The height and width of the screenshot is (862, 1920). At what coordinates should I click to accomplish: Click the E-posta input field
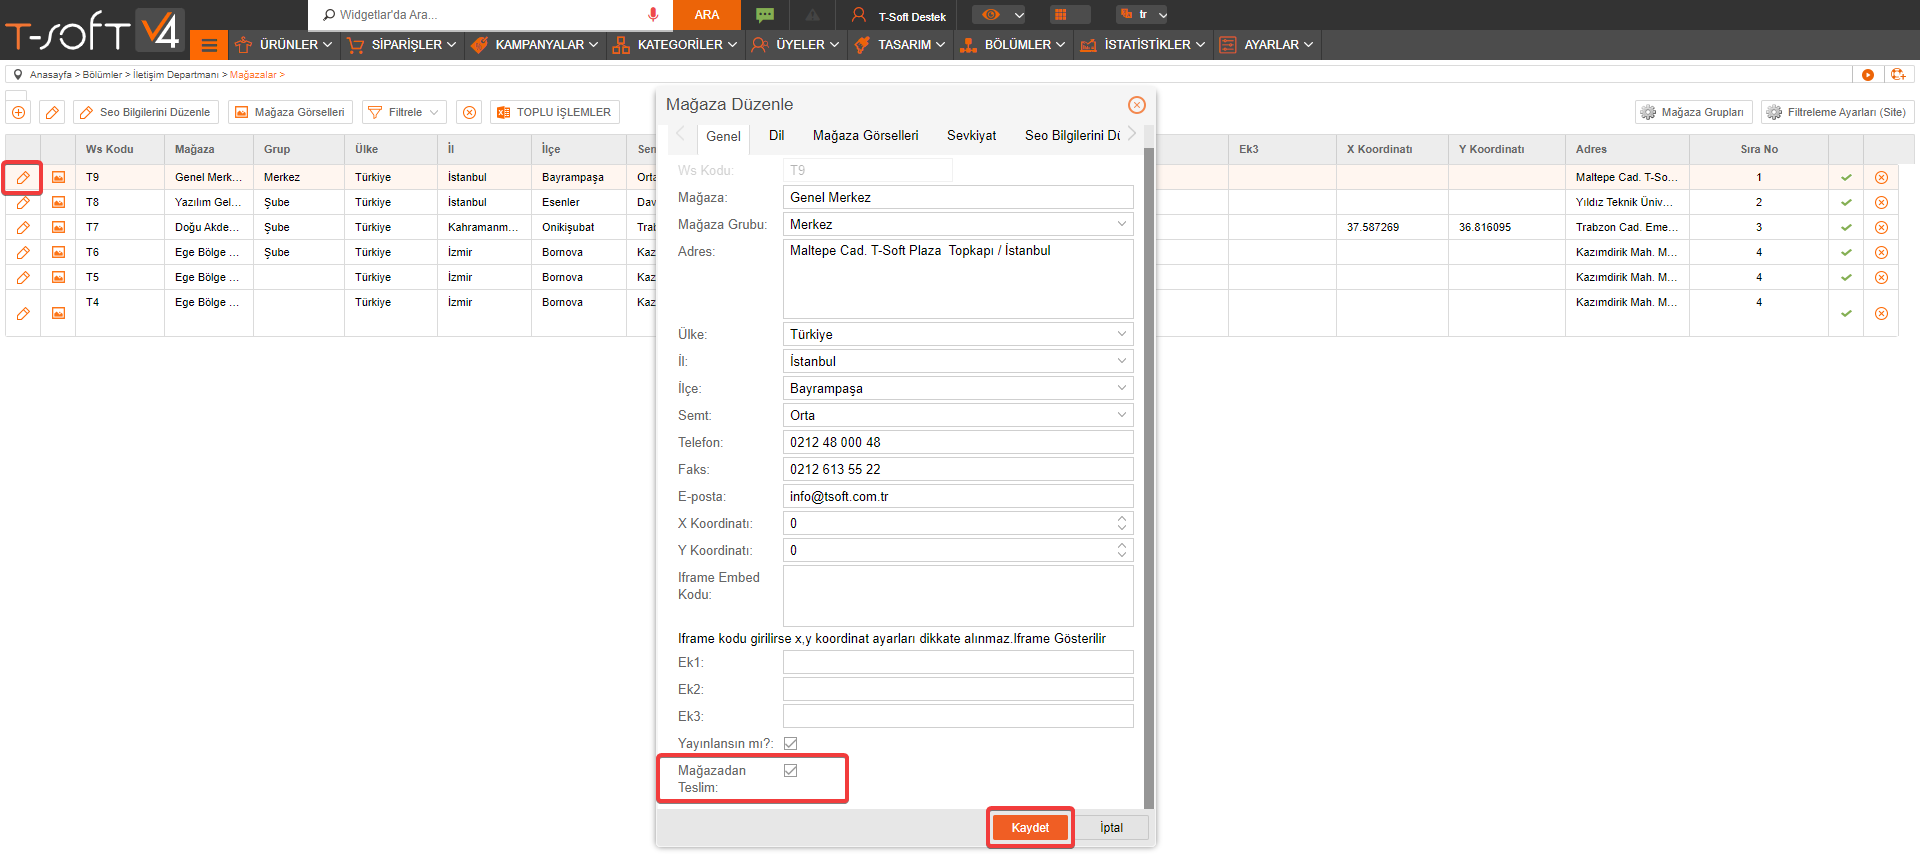[958, 496]
